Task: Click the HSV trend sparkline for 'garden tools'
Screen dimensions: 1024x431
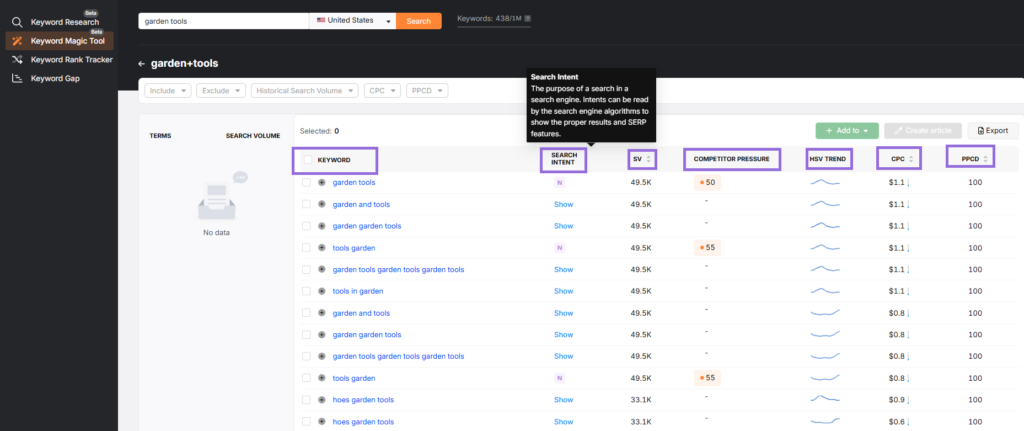Action: 825,183
